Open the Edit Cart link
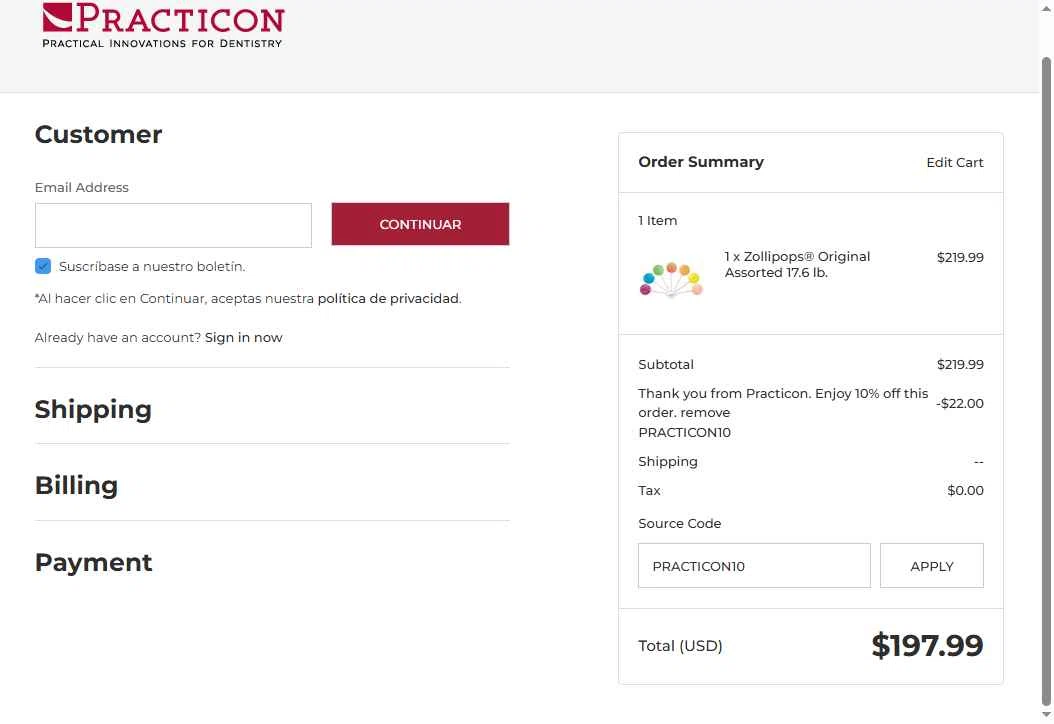Image resolution: width=1054 pixels, height=724 pixels. point(955,163)
